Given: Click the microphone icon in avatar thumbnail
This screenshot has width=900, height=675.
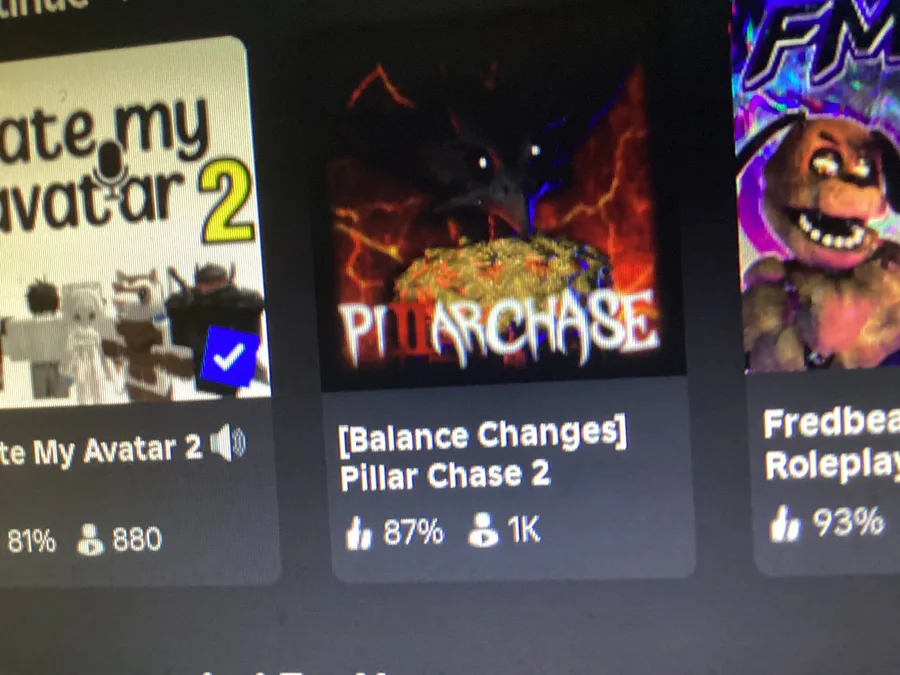Looking at the screenshot, I should (110, 168).
